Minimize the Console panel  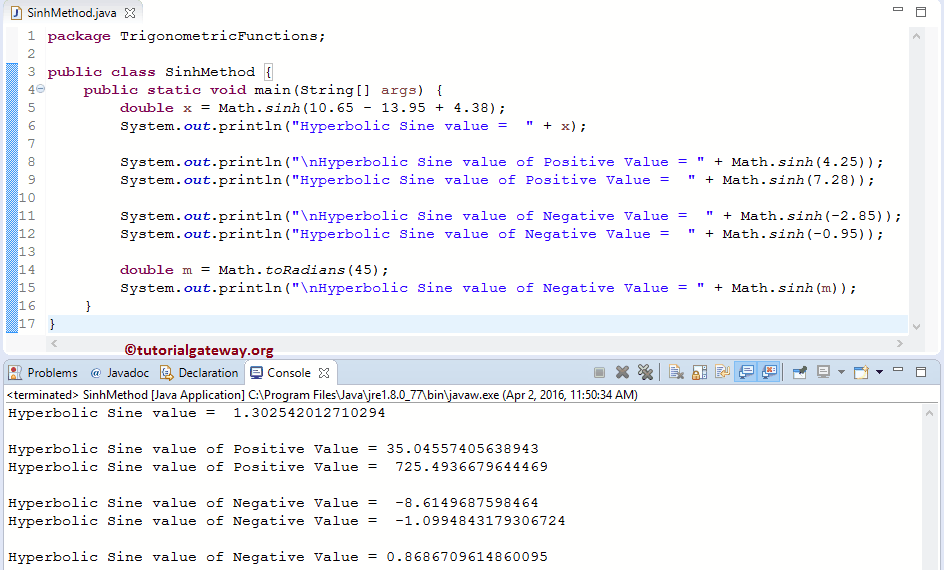click(898, 370)
